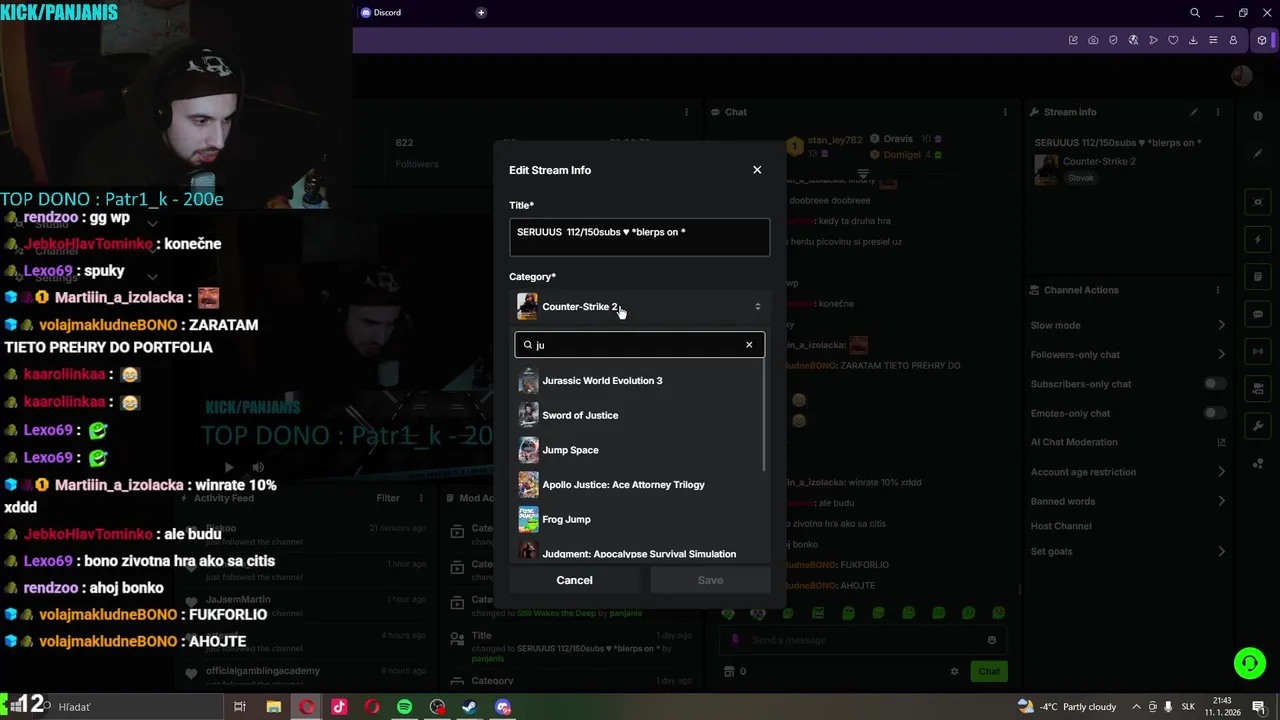Expand Slow mode settings
Viewport: 1280px width, 720px height.
[1128, 325]
